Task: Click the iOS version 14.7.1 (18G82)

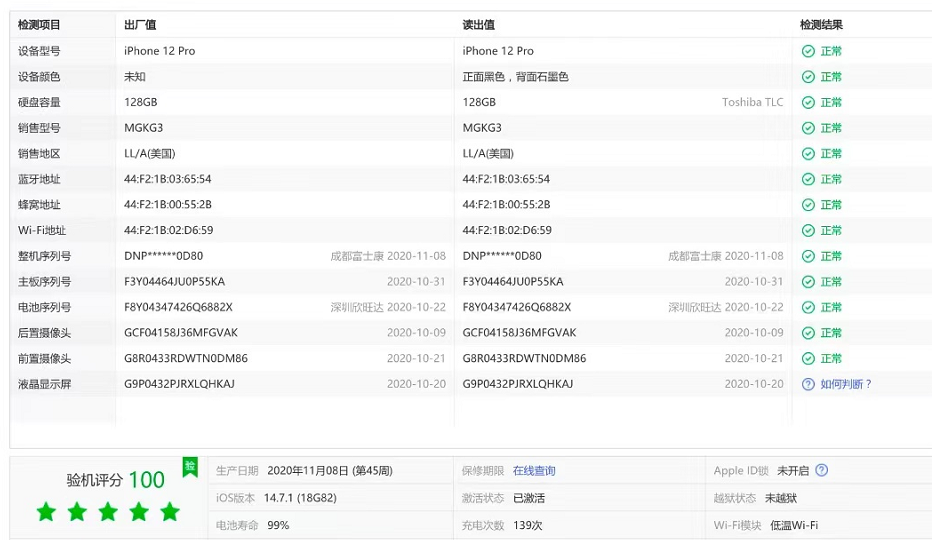Action: 300,498
